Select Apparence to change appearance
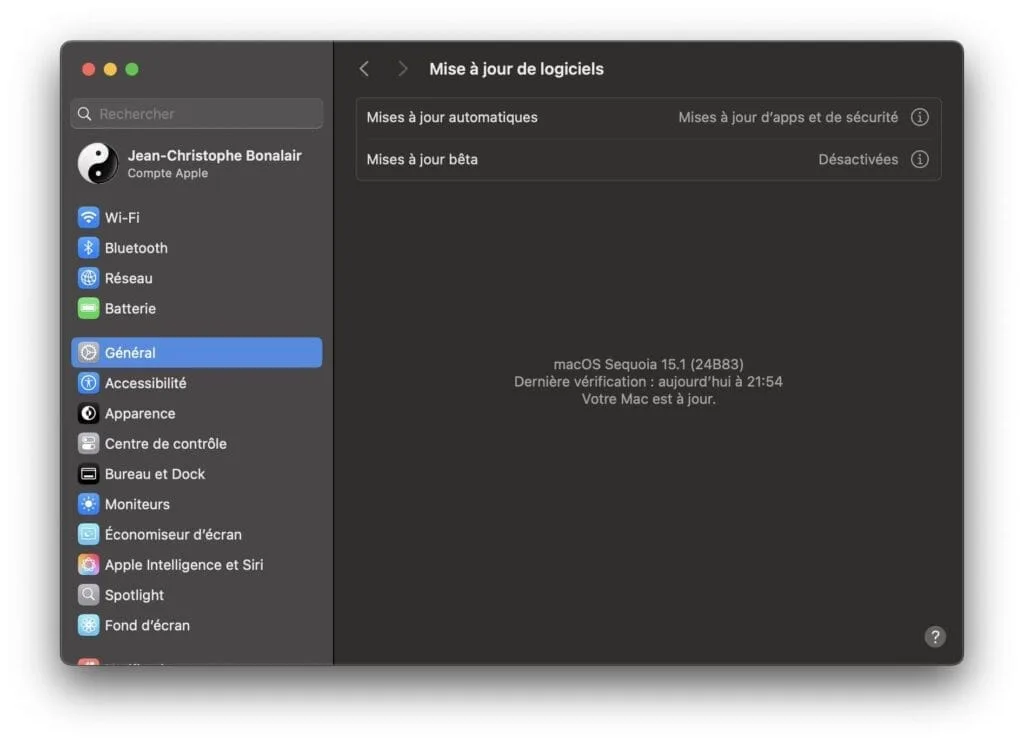 tap(140, 413)
